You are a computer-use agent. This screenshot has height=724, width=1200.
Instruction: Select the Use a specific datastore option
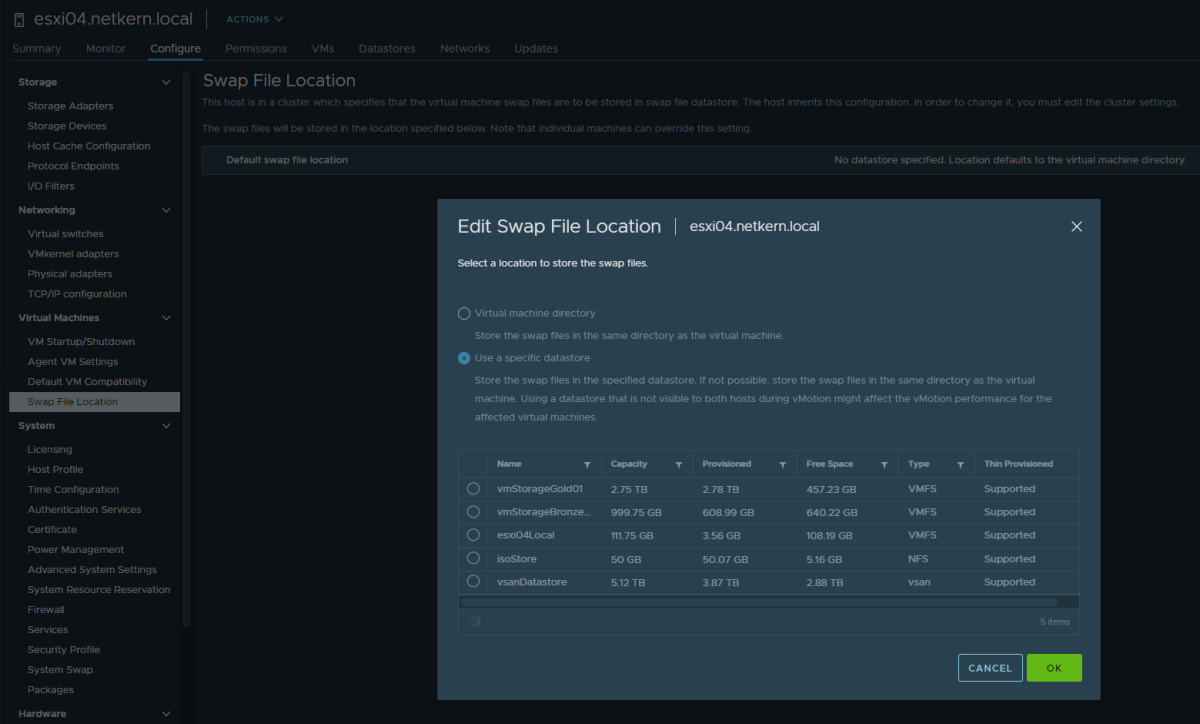point(464,358)
